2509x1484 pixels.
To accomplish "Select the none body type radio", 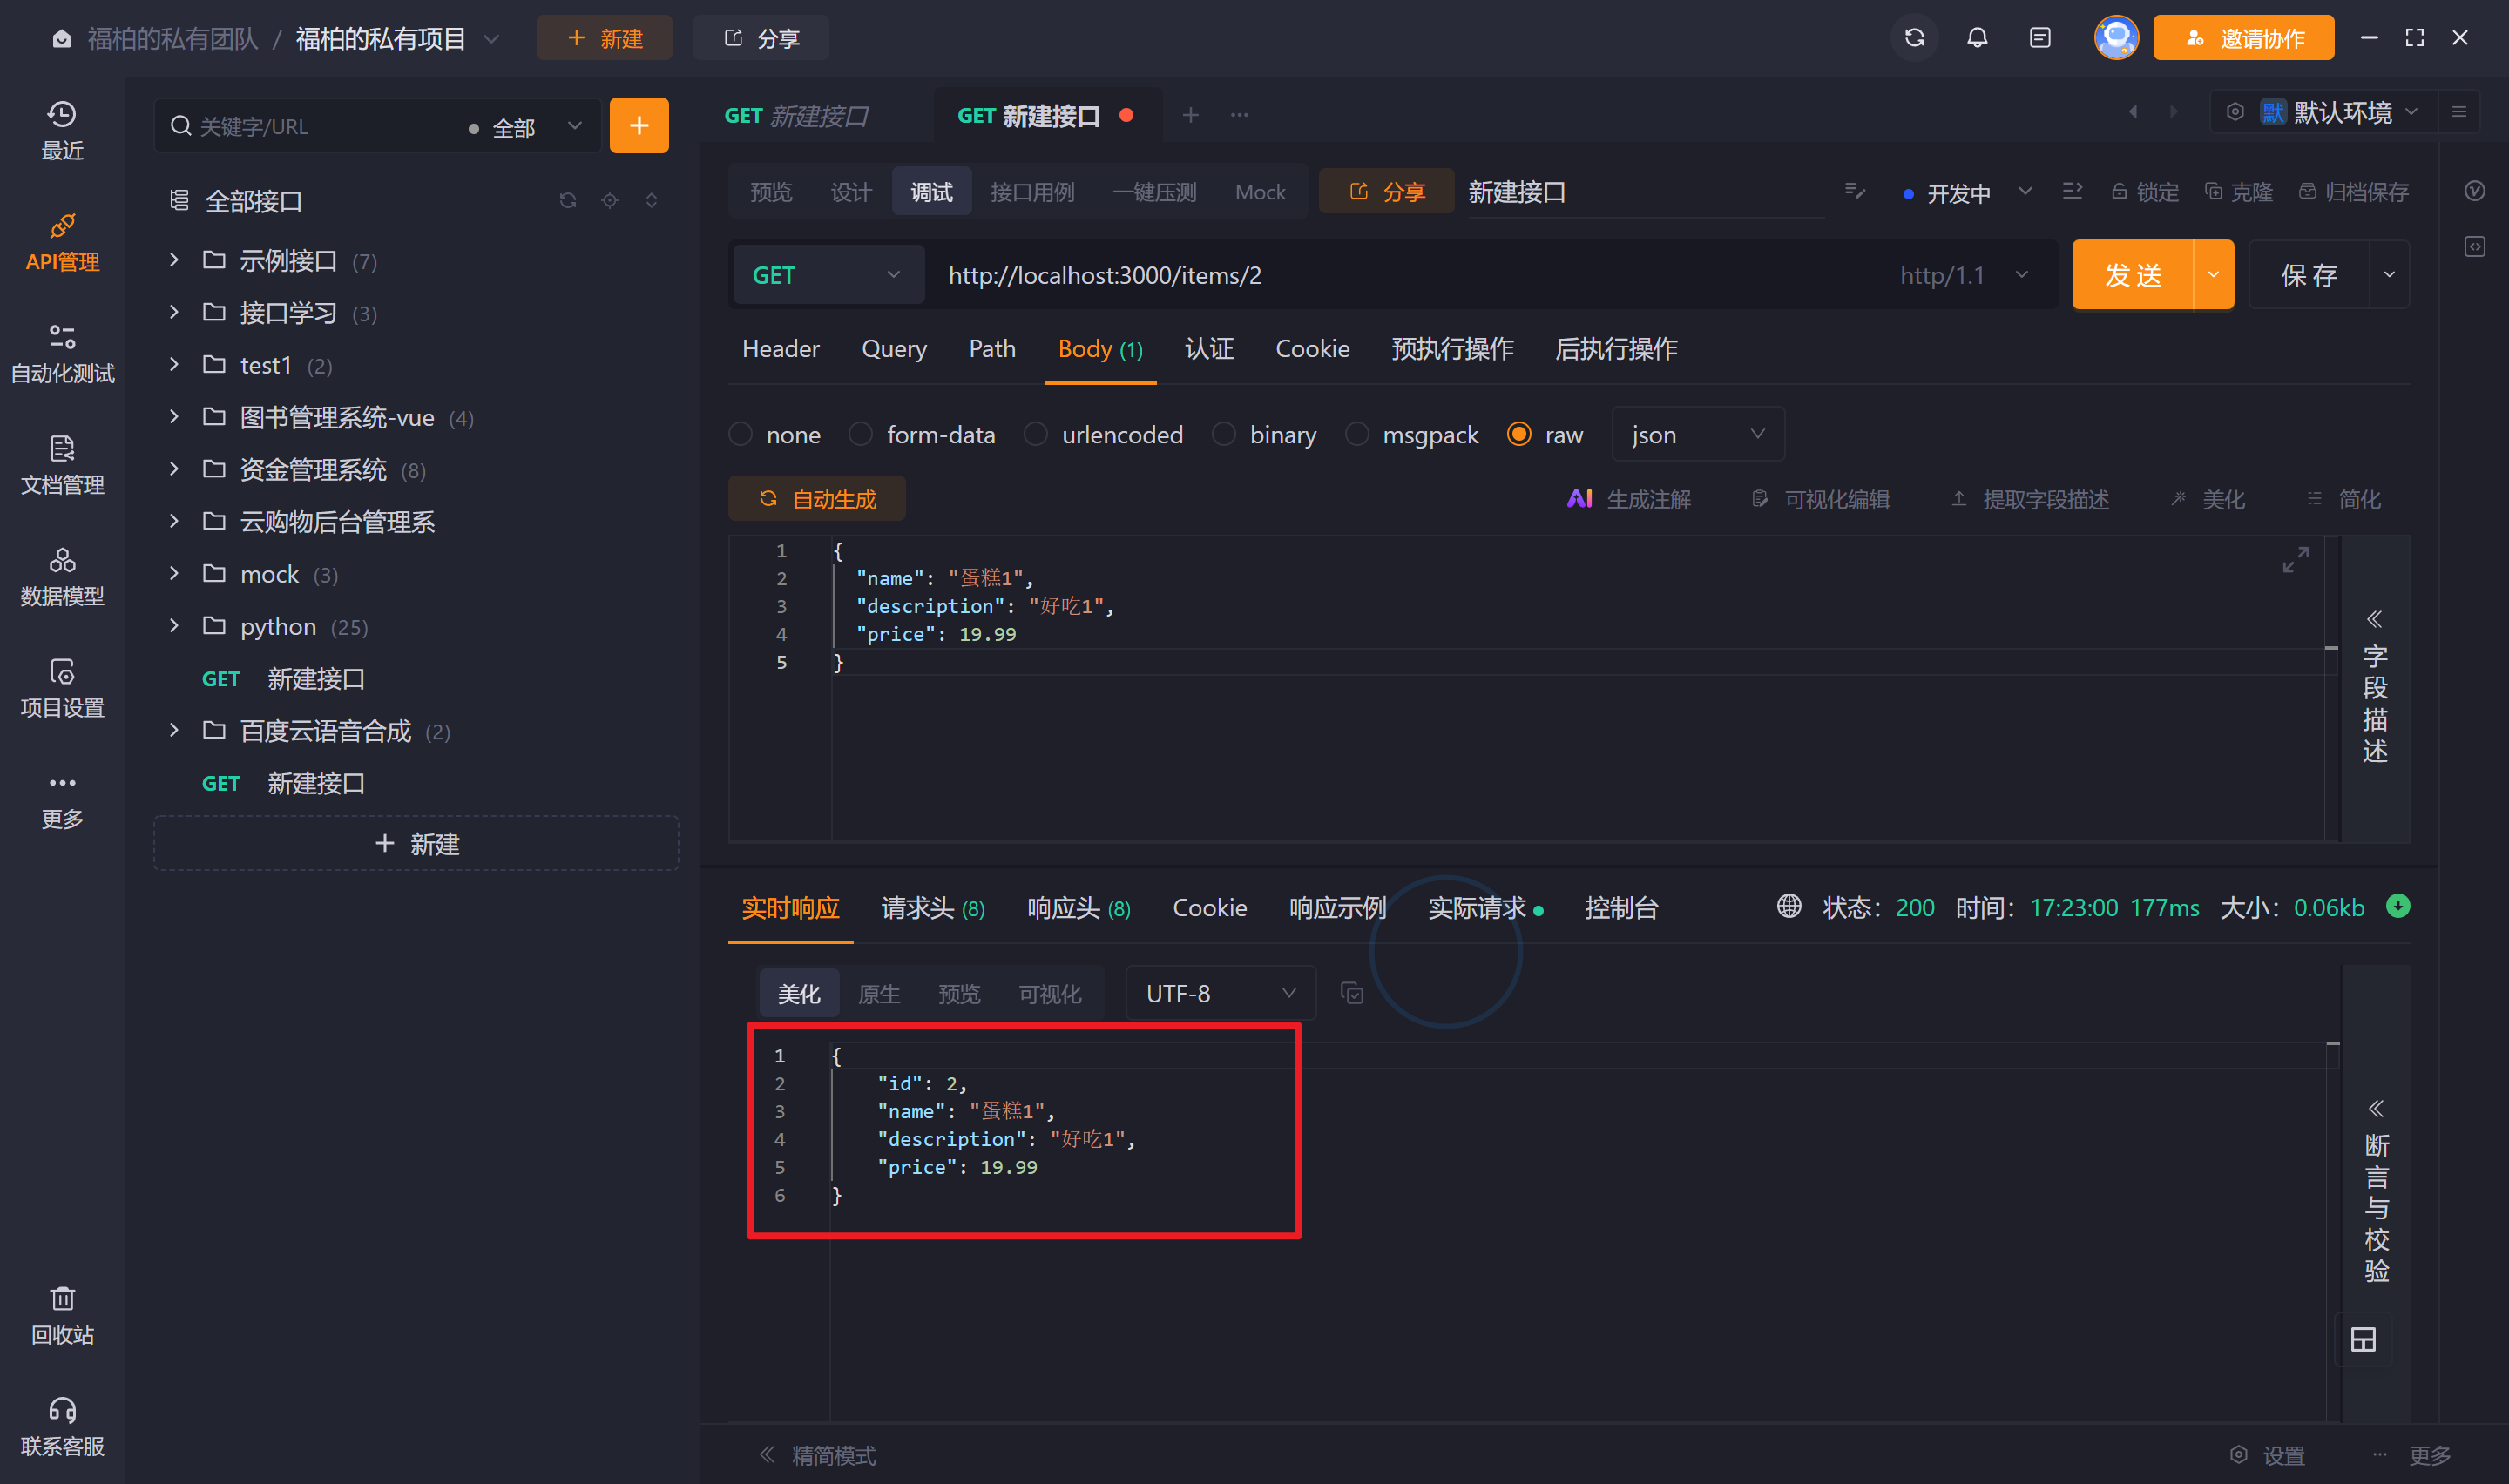I will coord(741,434).
